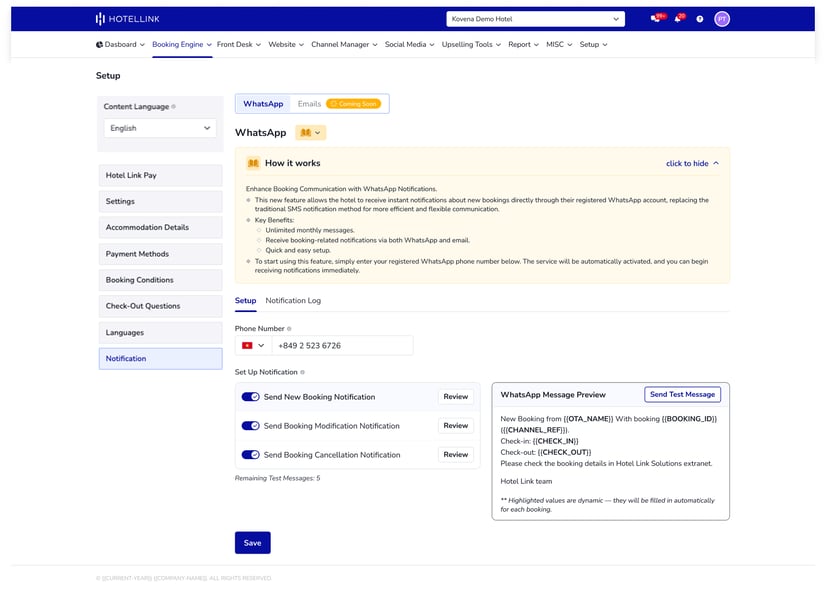The height and width of the screenshot is (592, 826).
Task: Review the Booking Cancellation Notification
Action: (456, 455)
